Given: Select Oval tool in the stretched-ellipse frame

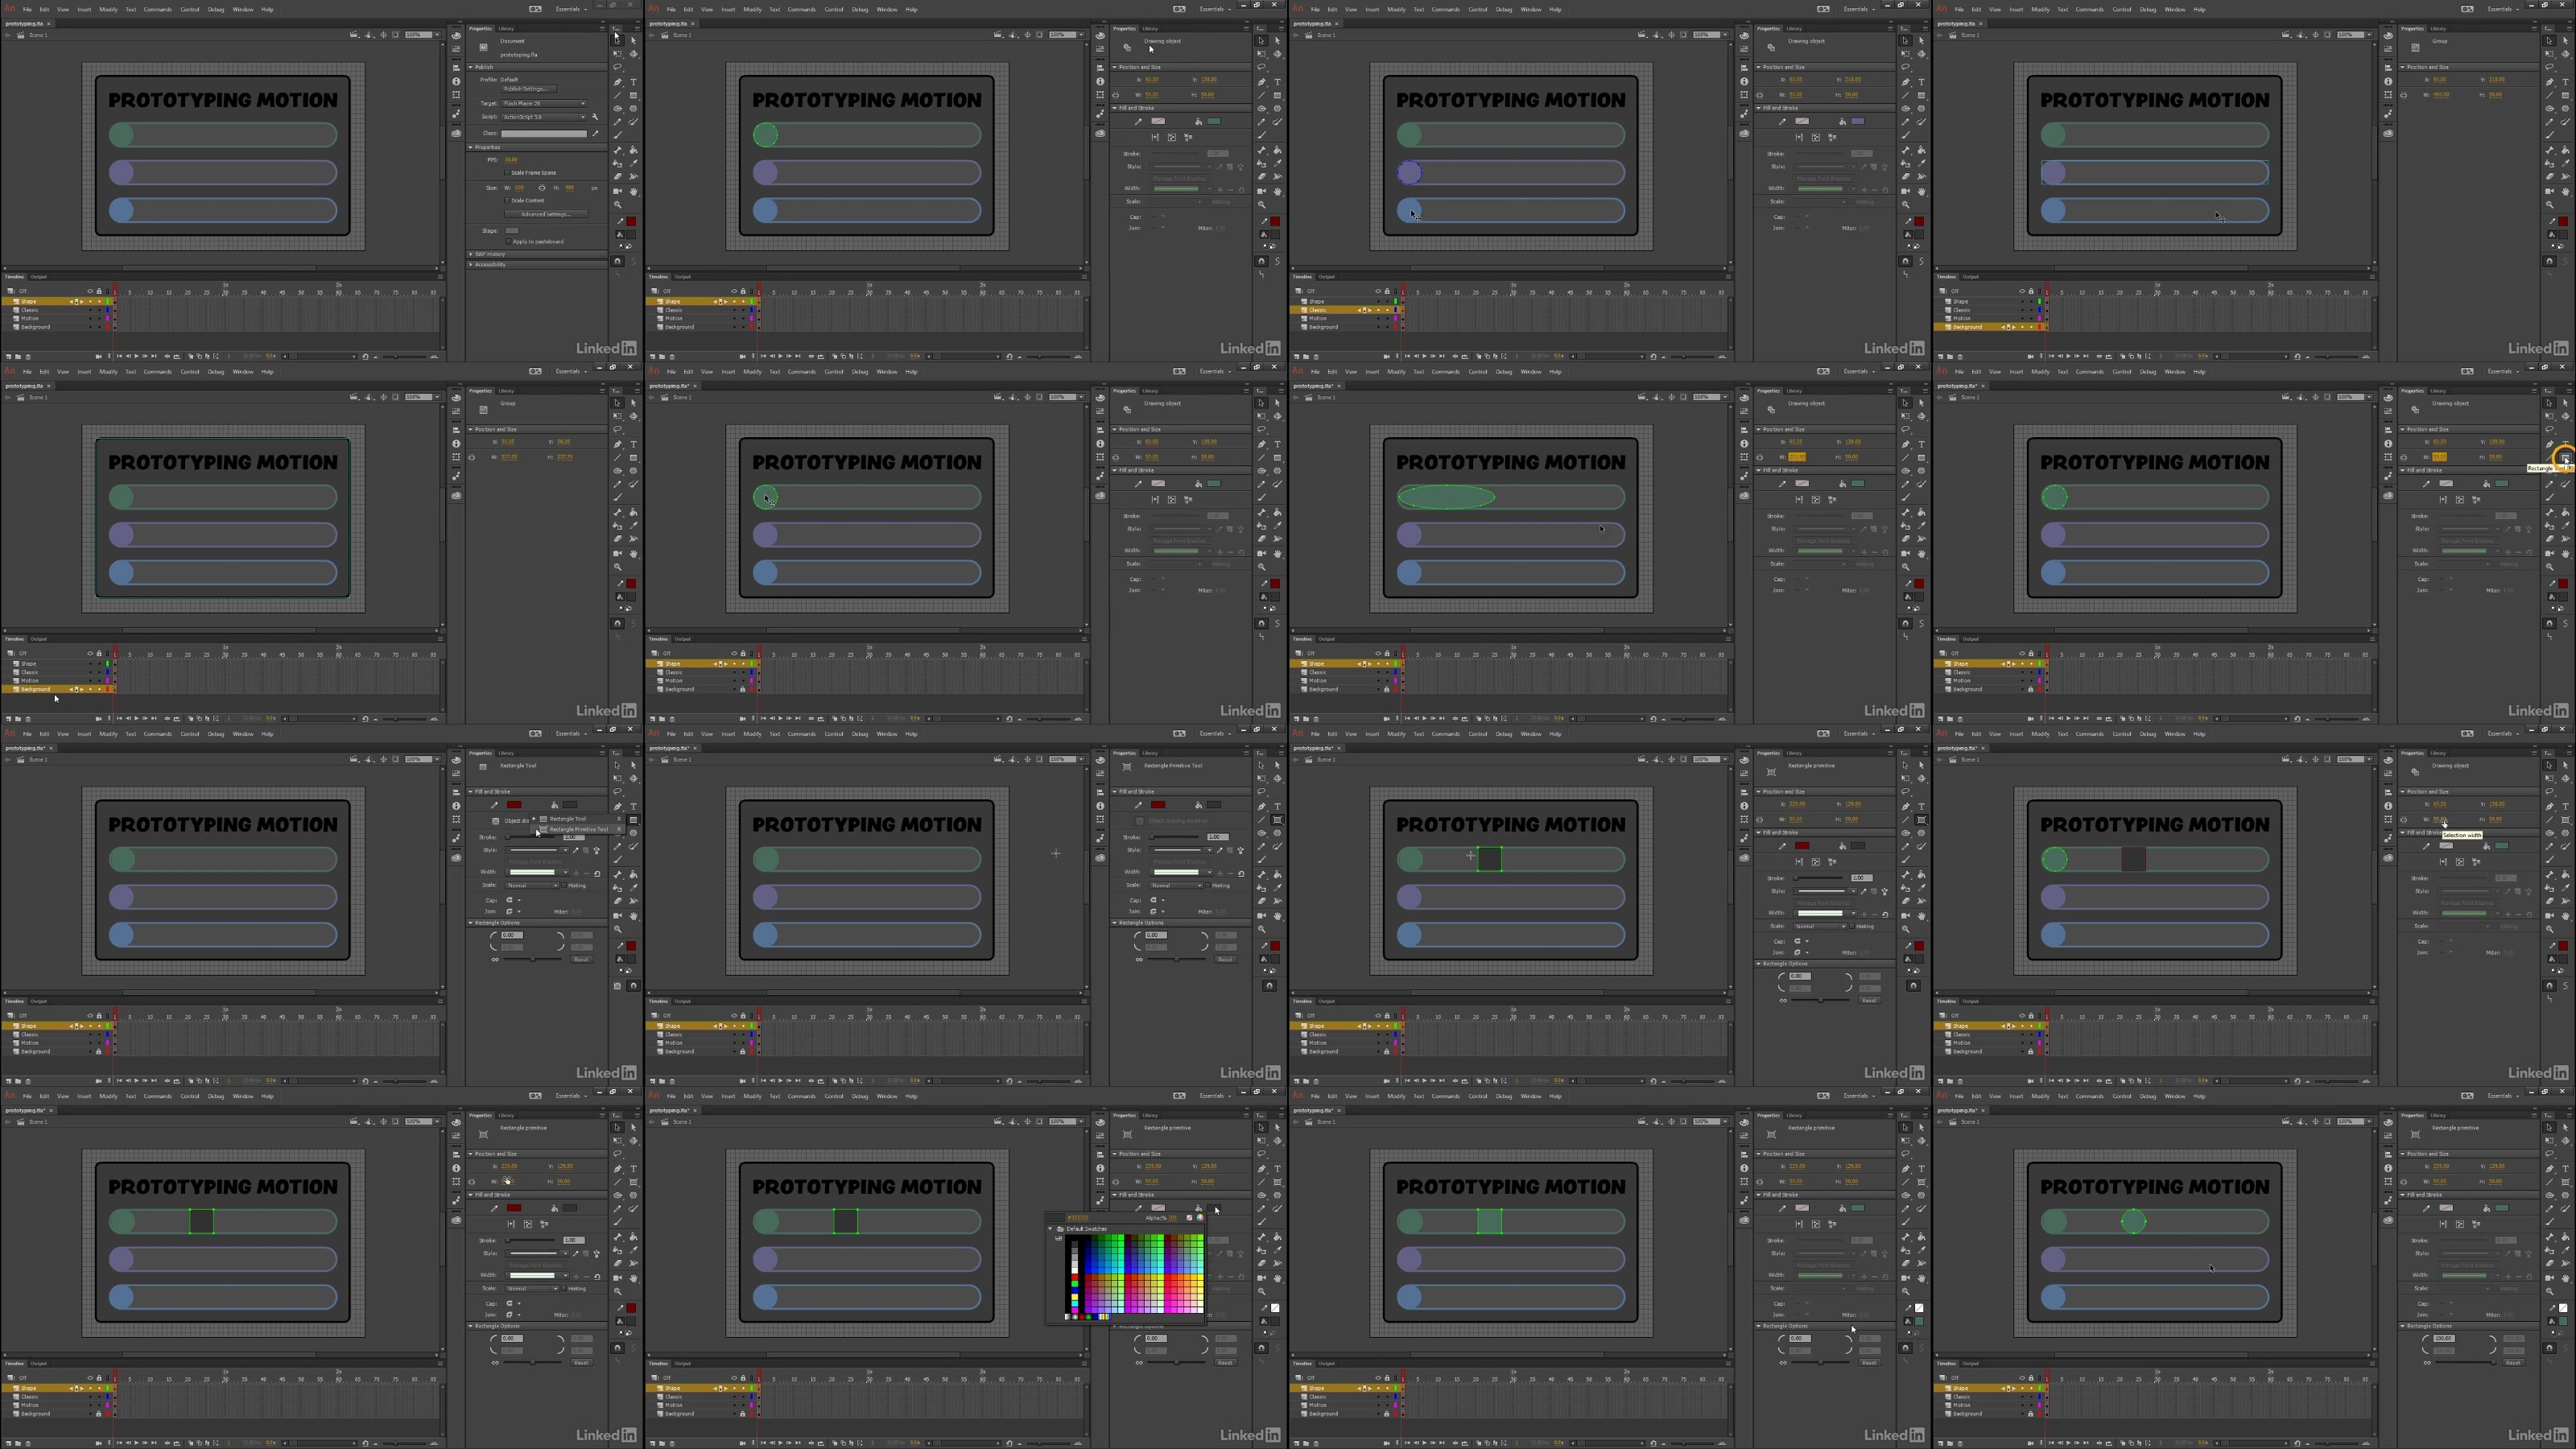Looking at the screenshot, I should tap(1906, 471).
